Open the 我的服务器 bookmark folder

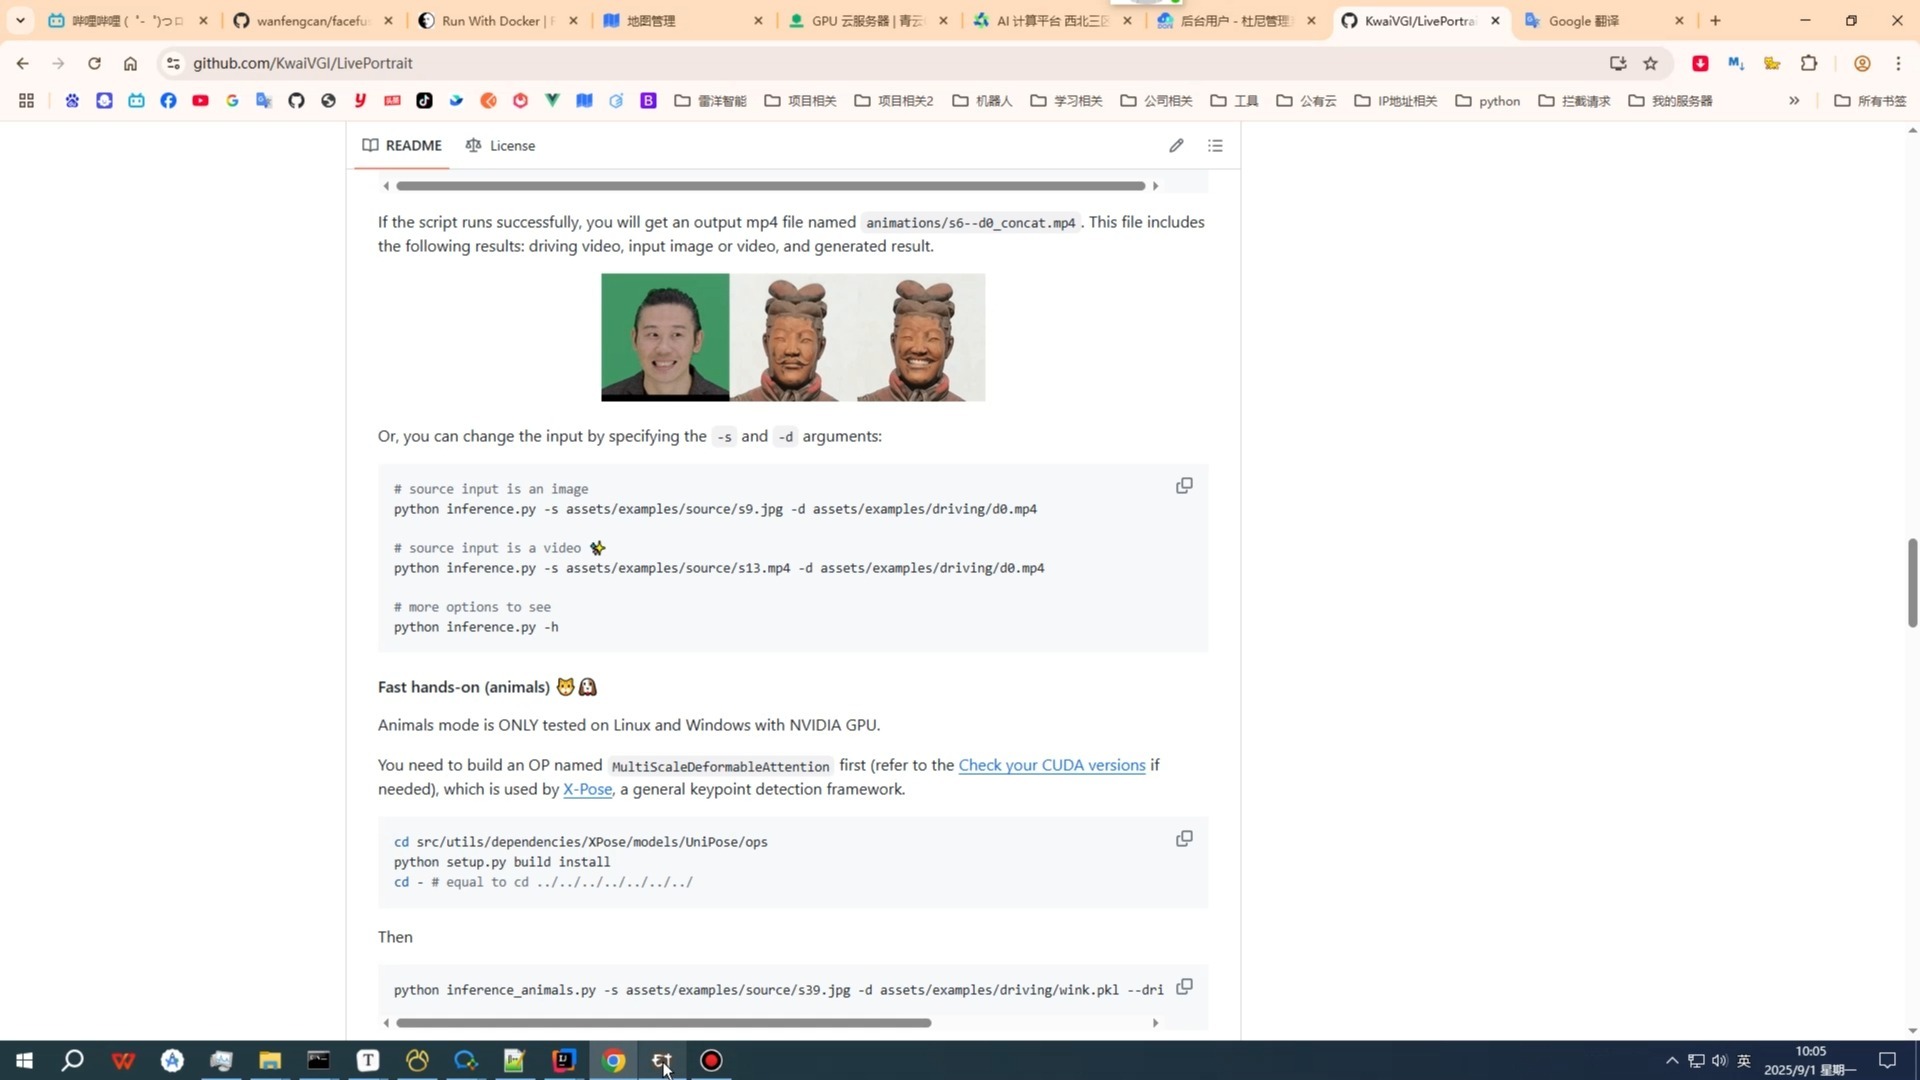click(x=1671, y=101)
